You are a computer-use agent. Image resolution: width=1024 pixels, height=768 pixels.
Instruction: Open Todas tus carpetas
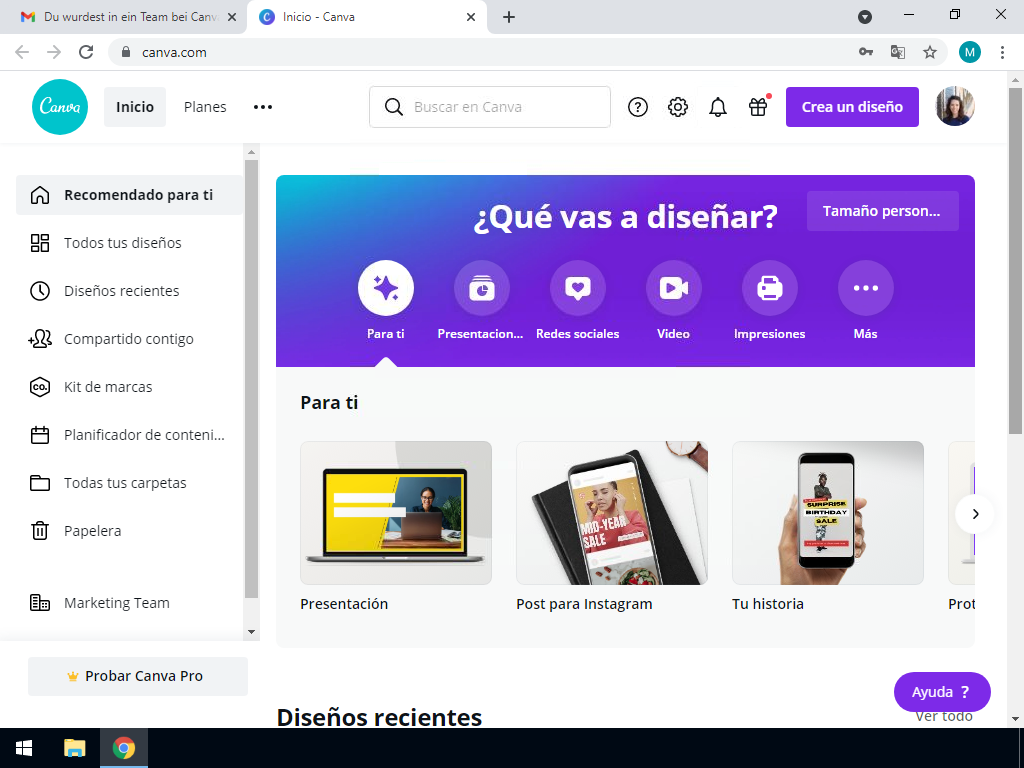[129, 483]
